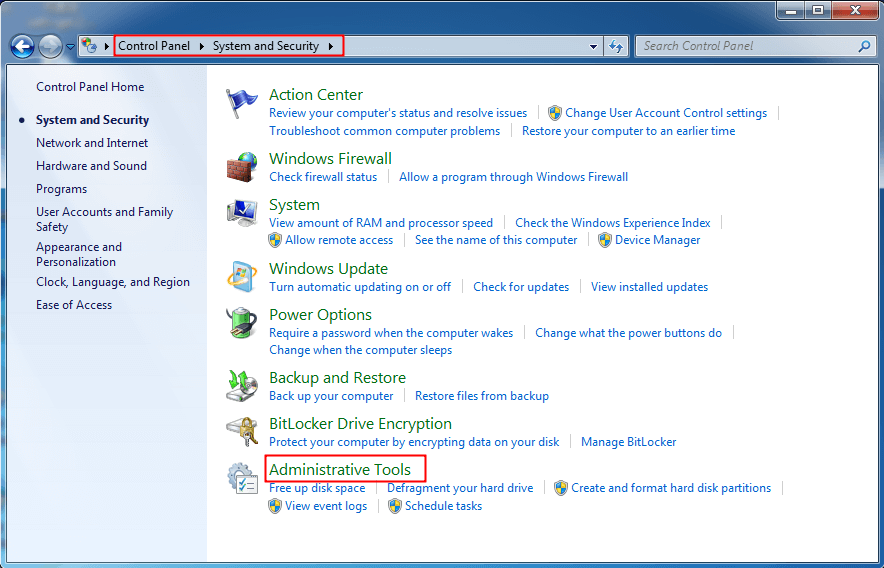Click the Windows Update icon
884x568 pixels.
tap(242, 276)
